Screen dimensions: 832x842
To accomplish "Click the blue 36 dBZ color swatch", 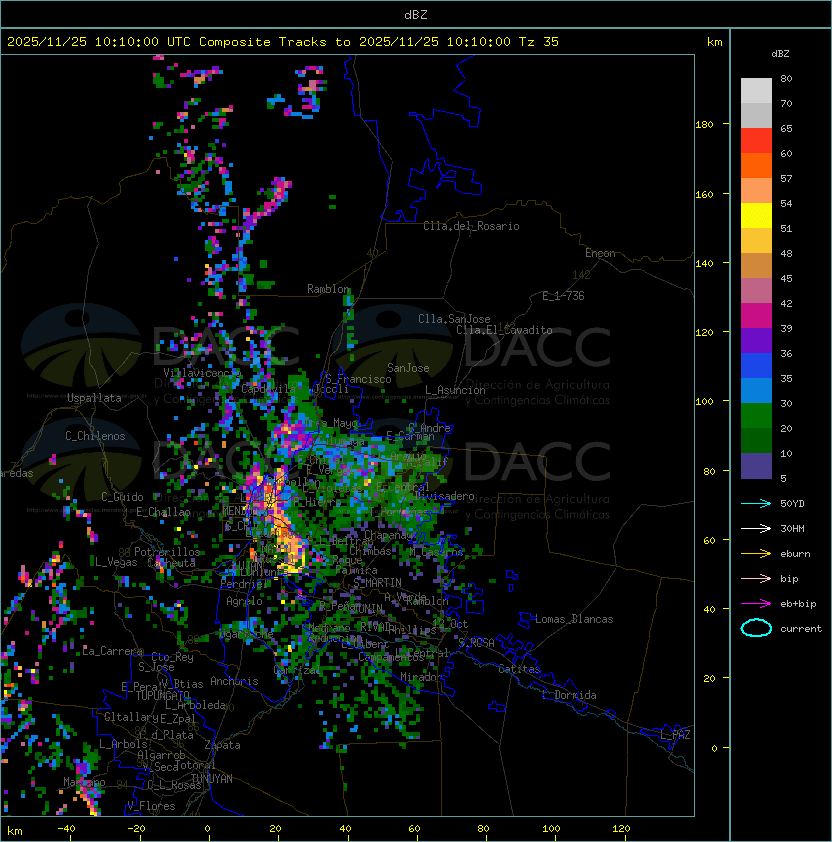I will [x=756, y=366].
